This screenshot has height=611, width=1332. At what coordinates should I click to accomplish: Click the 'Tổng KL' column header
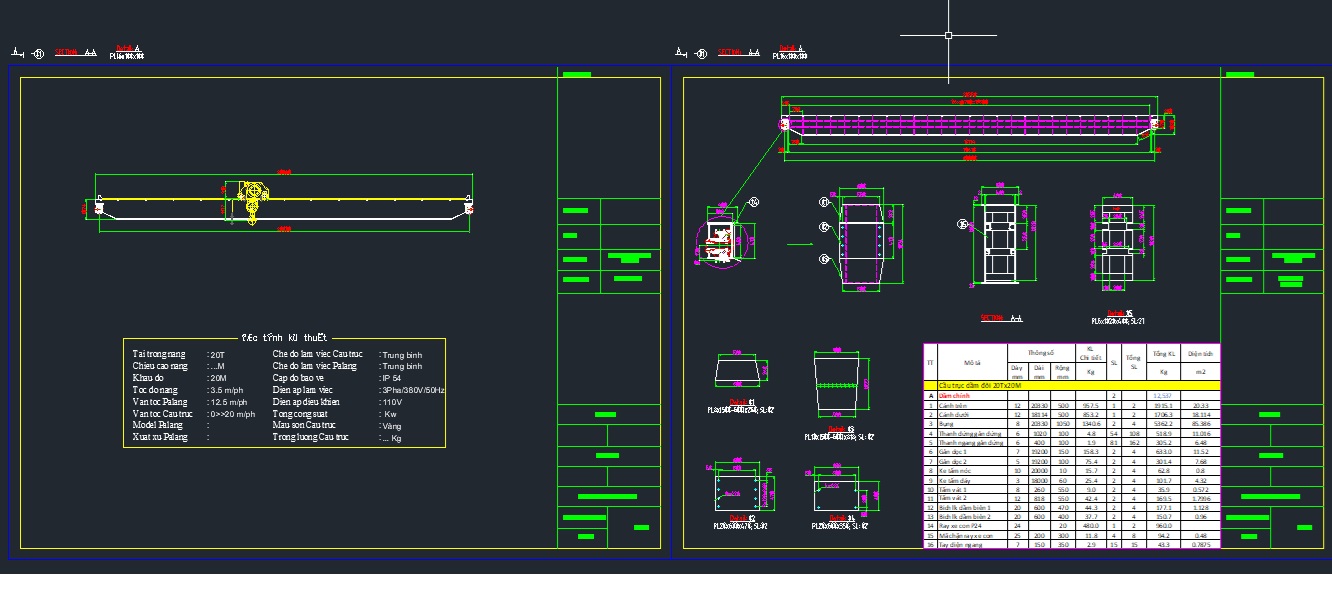[x=1164, y=355]
